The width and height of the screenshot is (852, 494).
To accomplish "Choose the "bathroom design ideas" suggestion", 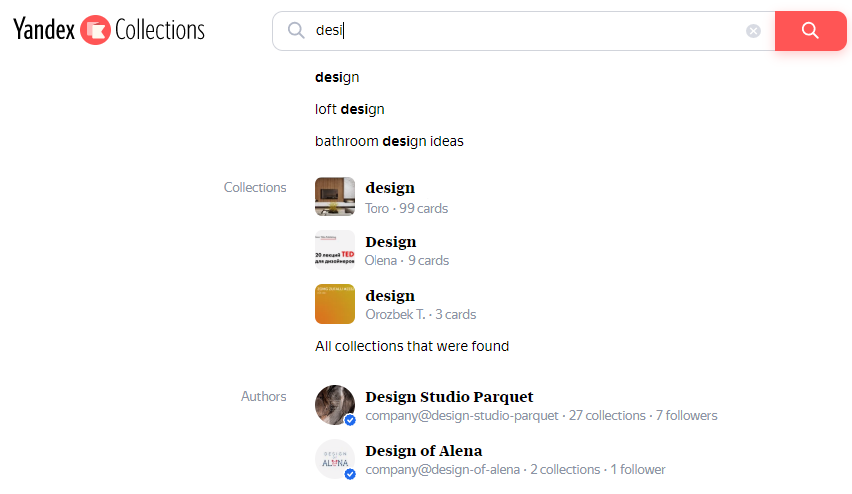I will pos(389,142).
